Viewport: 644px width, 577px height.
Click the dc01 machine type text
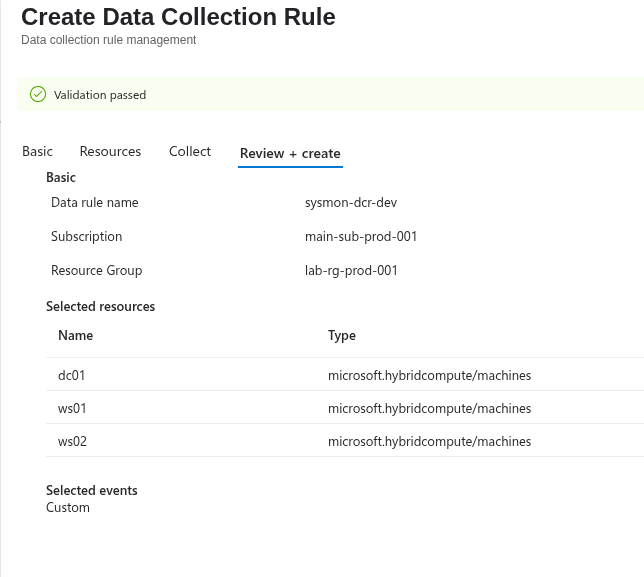pos(429,375)
